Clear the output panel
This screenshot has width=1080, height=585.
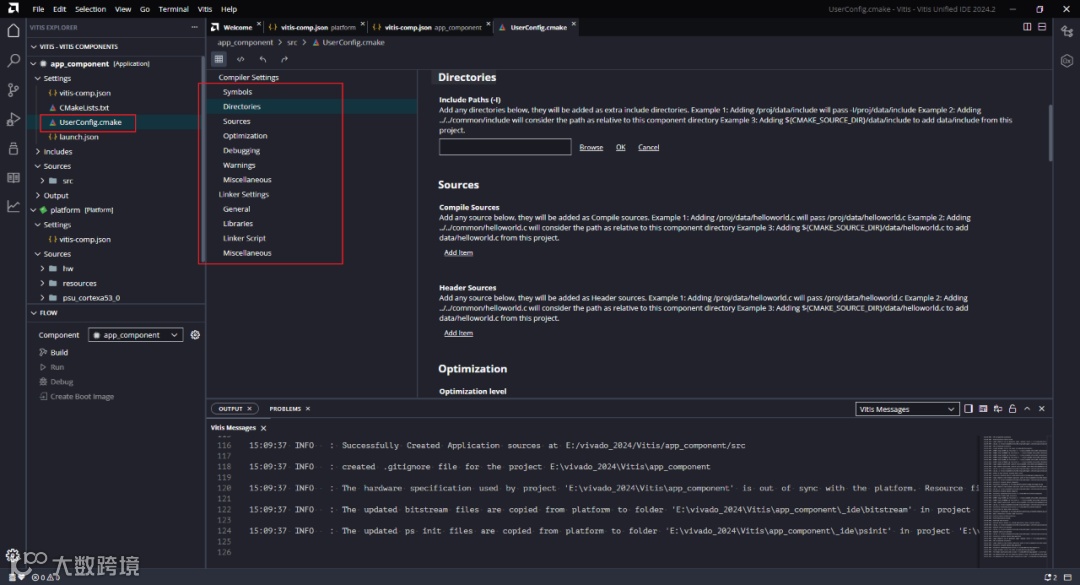983,409
